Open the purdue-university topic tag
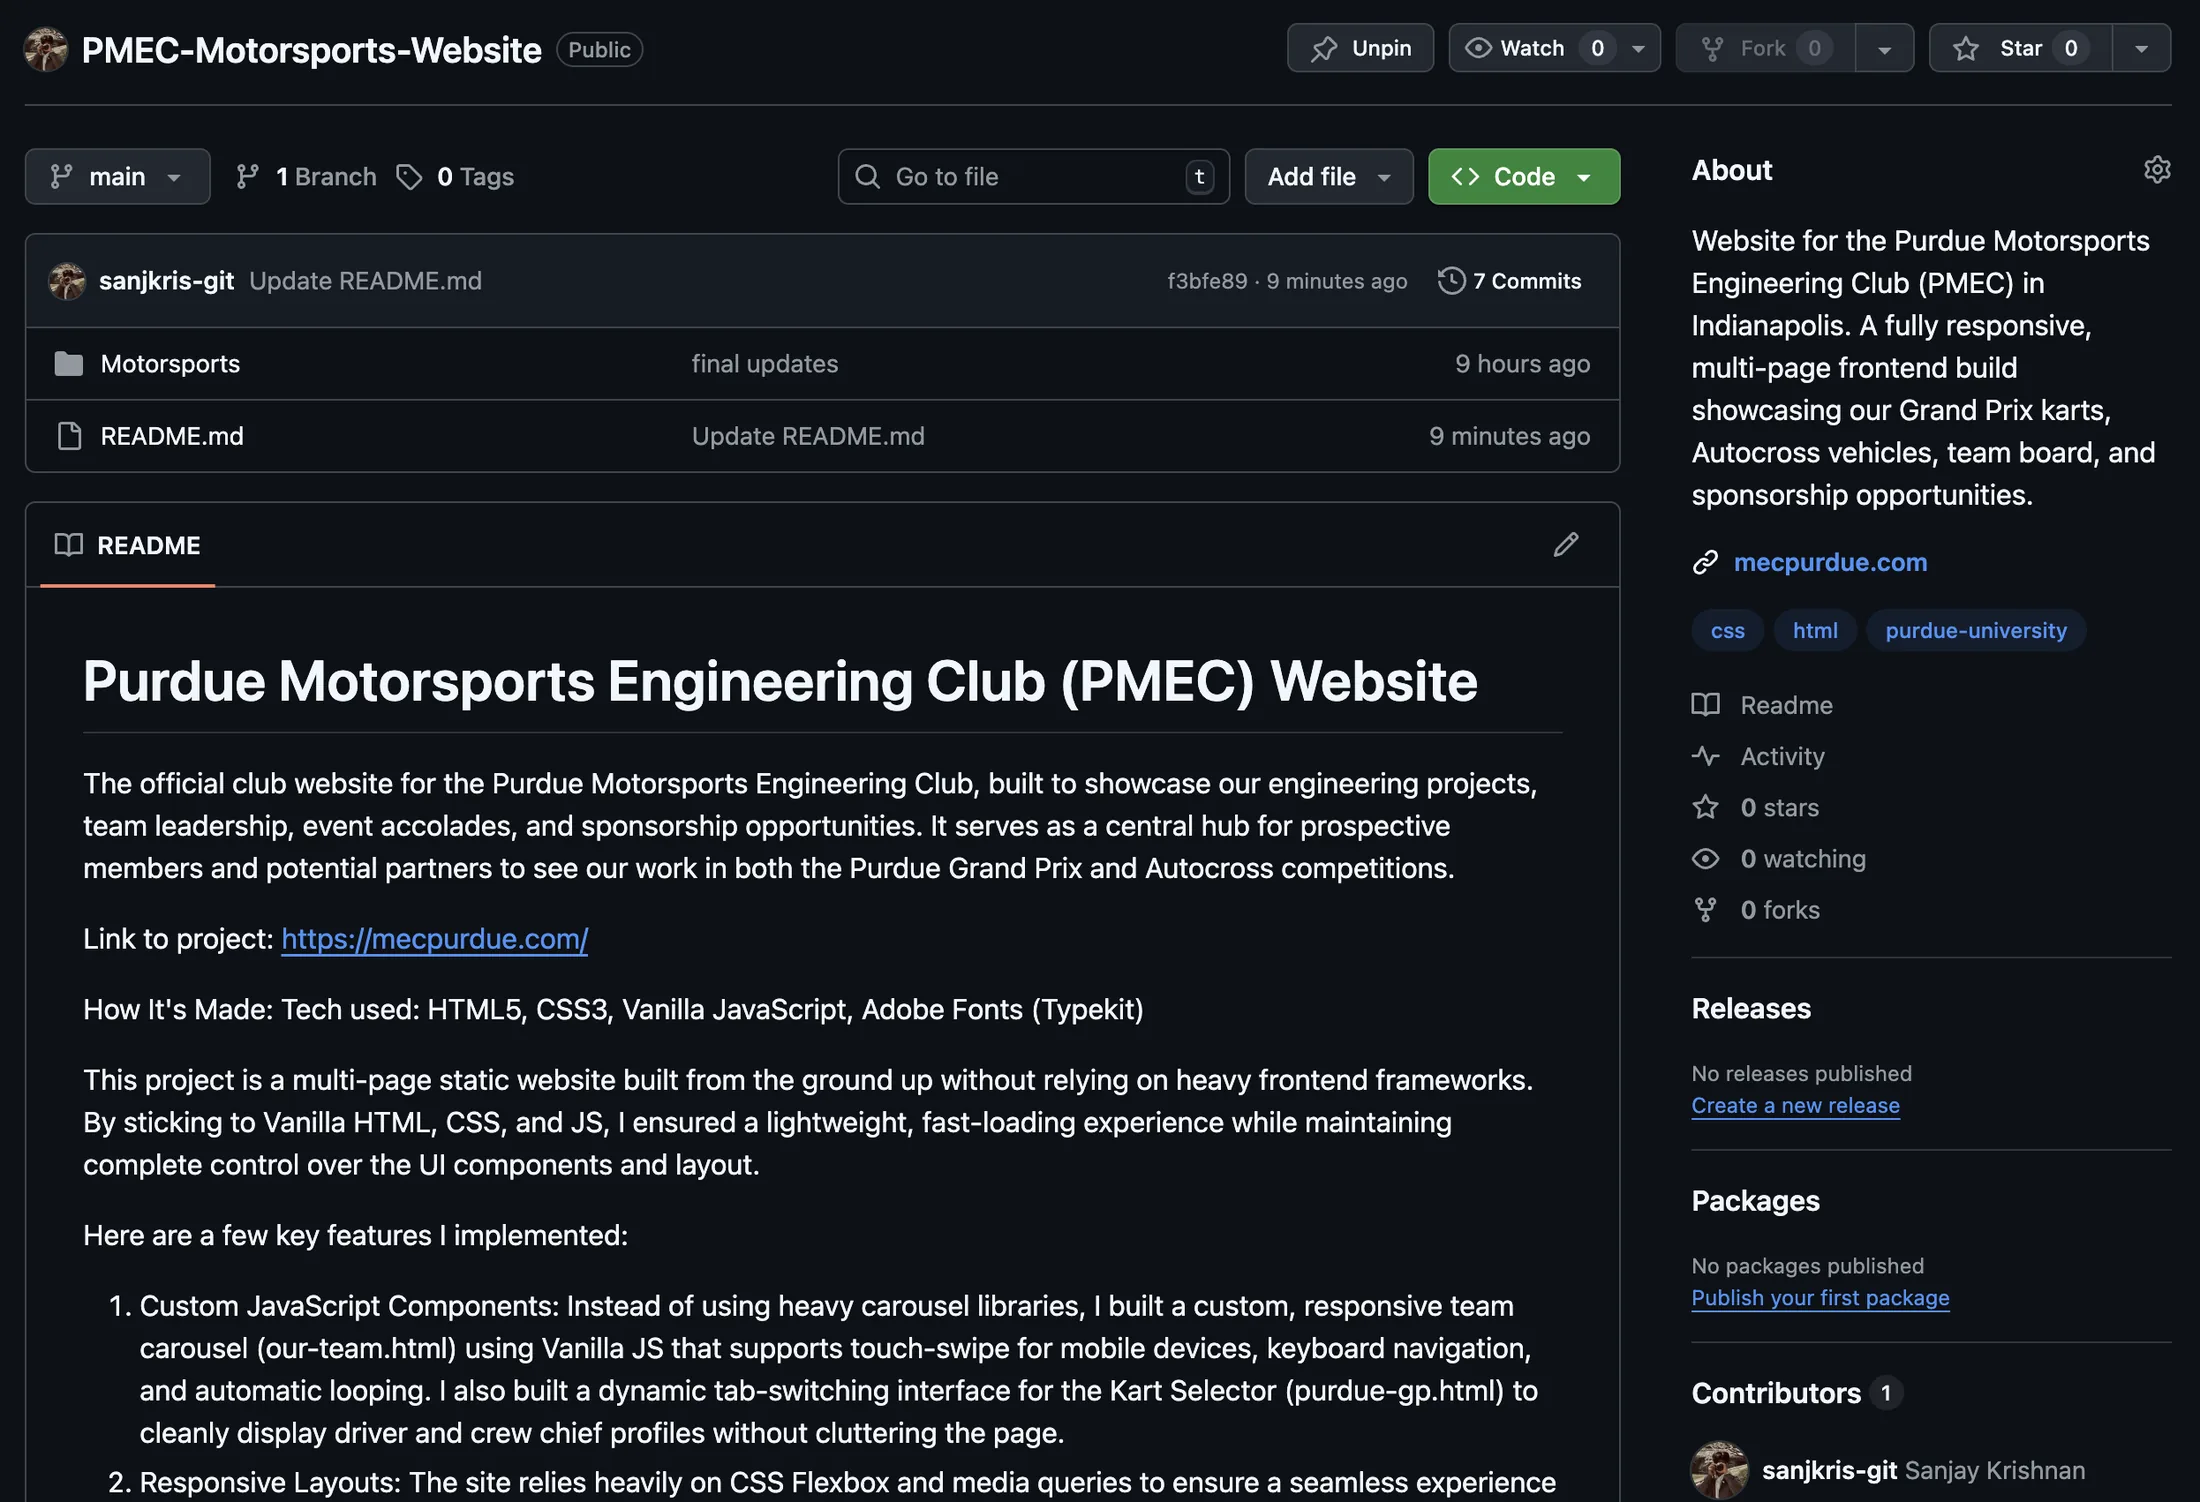The height and width of the screenshot is (1502, 2200). (x=1976, y=631)
